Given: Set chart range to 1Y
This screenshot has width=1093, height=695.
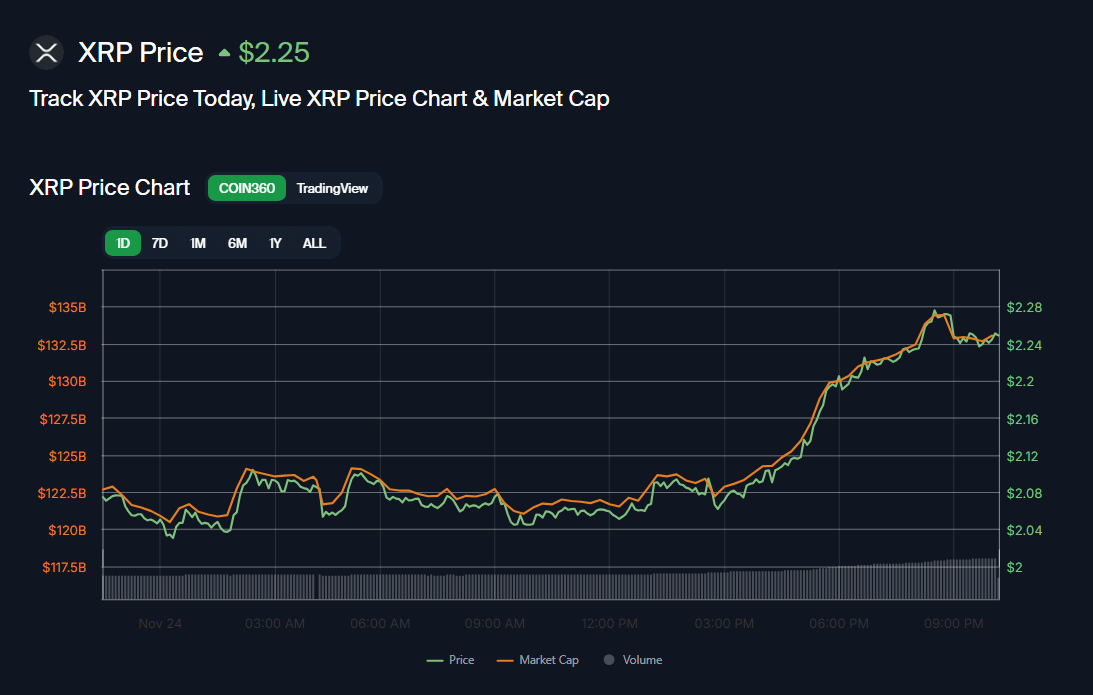Looking at the screenshot, I should (275, 243).
